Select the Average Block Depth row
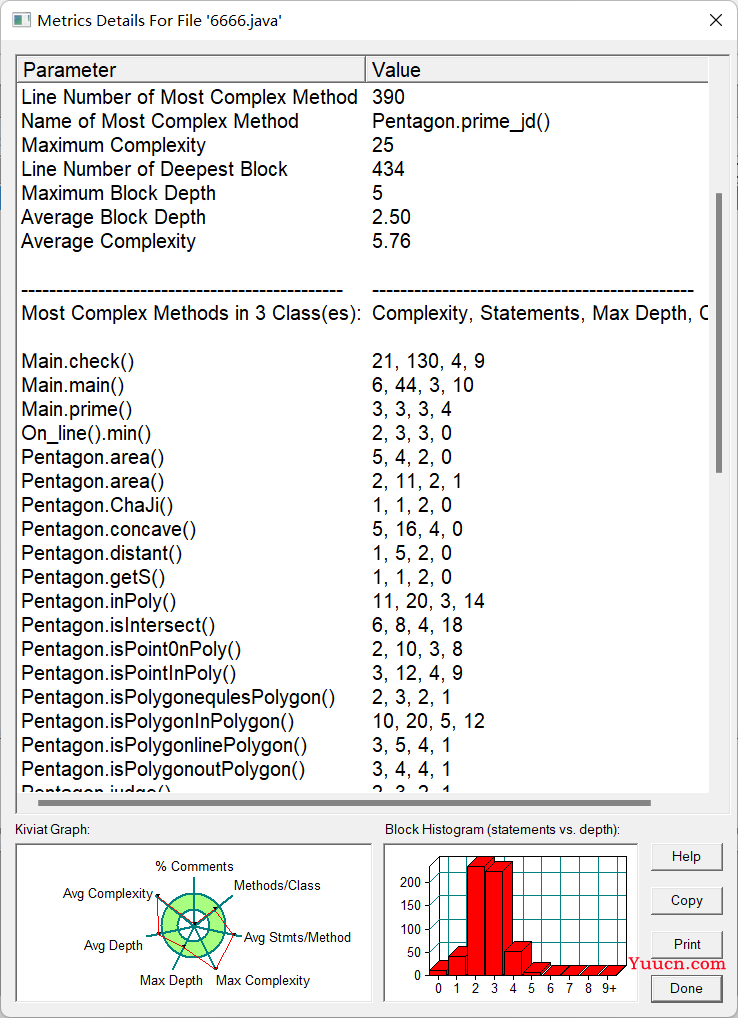738x1018 pixels. [363, 217]
